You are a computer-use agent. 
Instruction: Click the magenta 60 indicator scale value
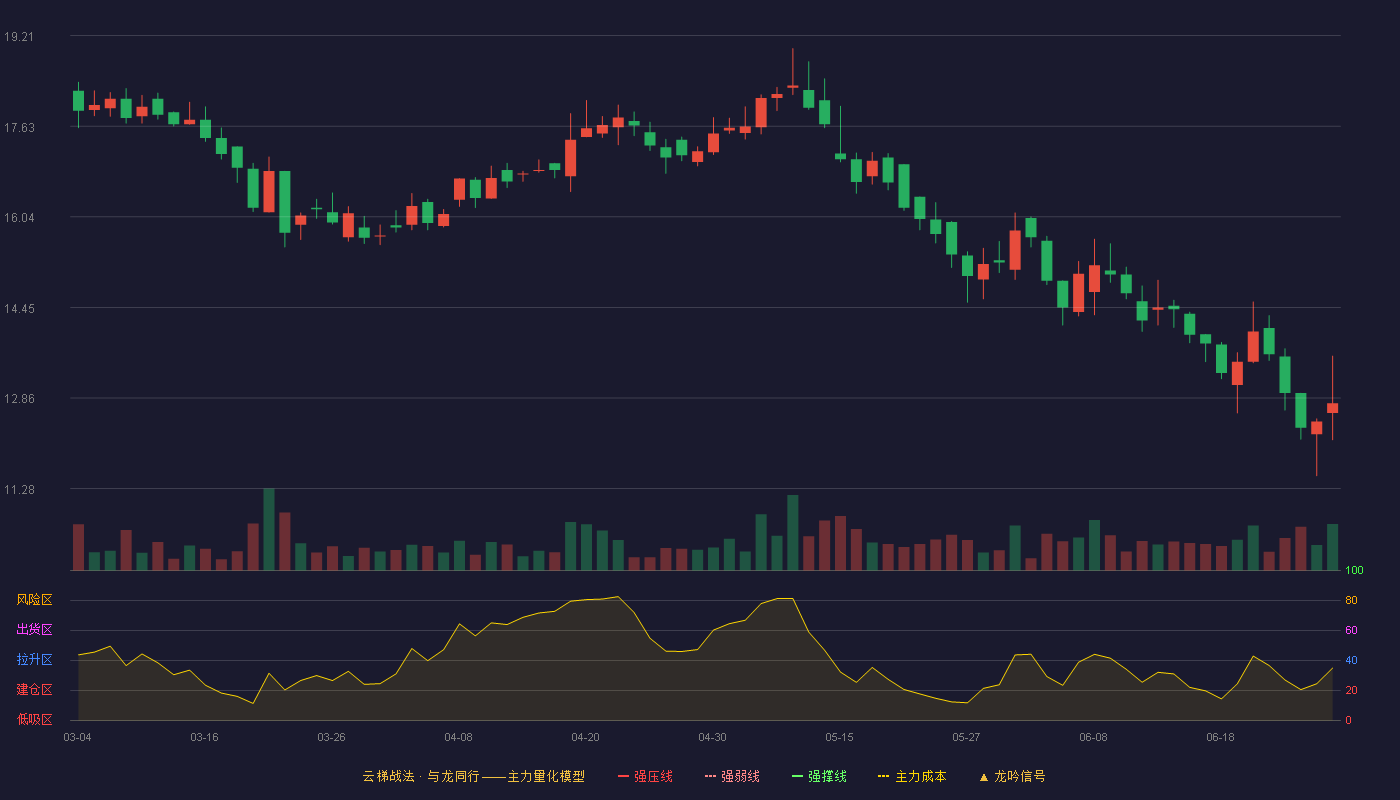tap(1351, 631)
